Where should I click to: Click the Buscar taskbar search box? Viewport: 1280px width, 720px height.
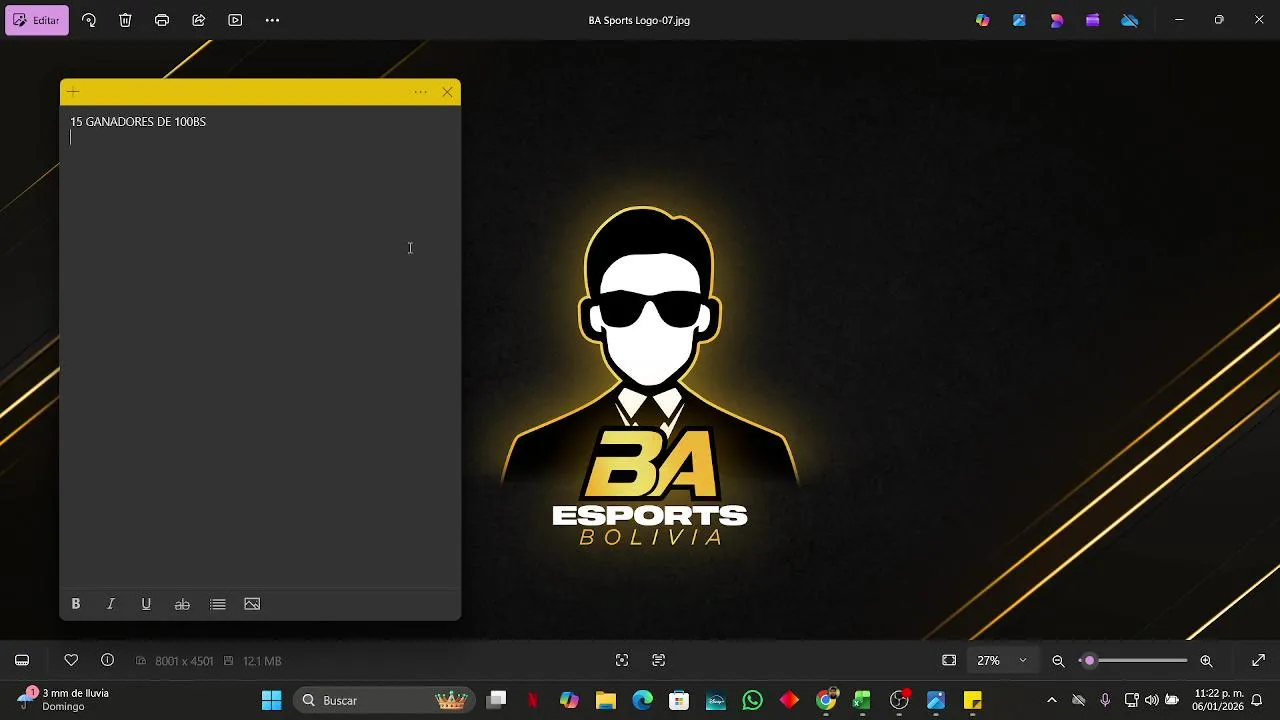(x=385, y=700)
